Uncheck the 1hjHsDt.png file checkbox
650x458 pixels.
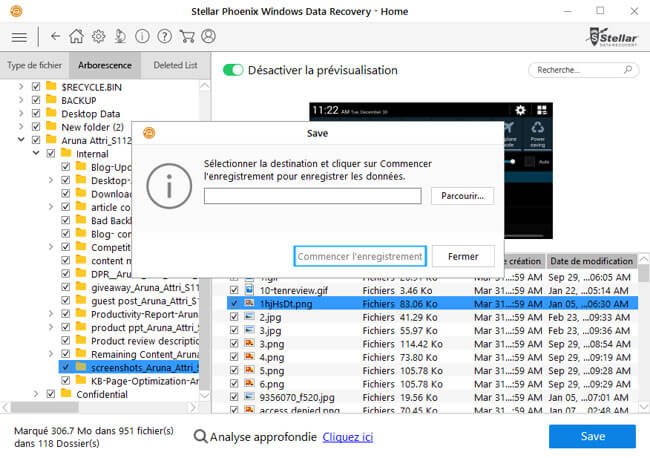(234, 302)
